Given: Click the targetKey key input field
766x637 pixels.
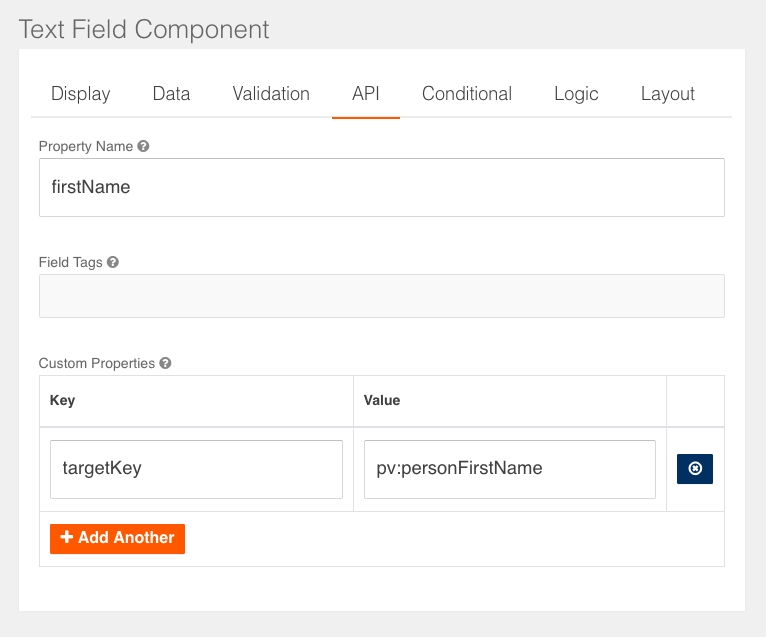Looking at the screenshot, I should 196,468.
